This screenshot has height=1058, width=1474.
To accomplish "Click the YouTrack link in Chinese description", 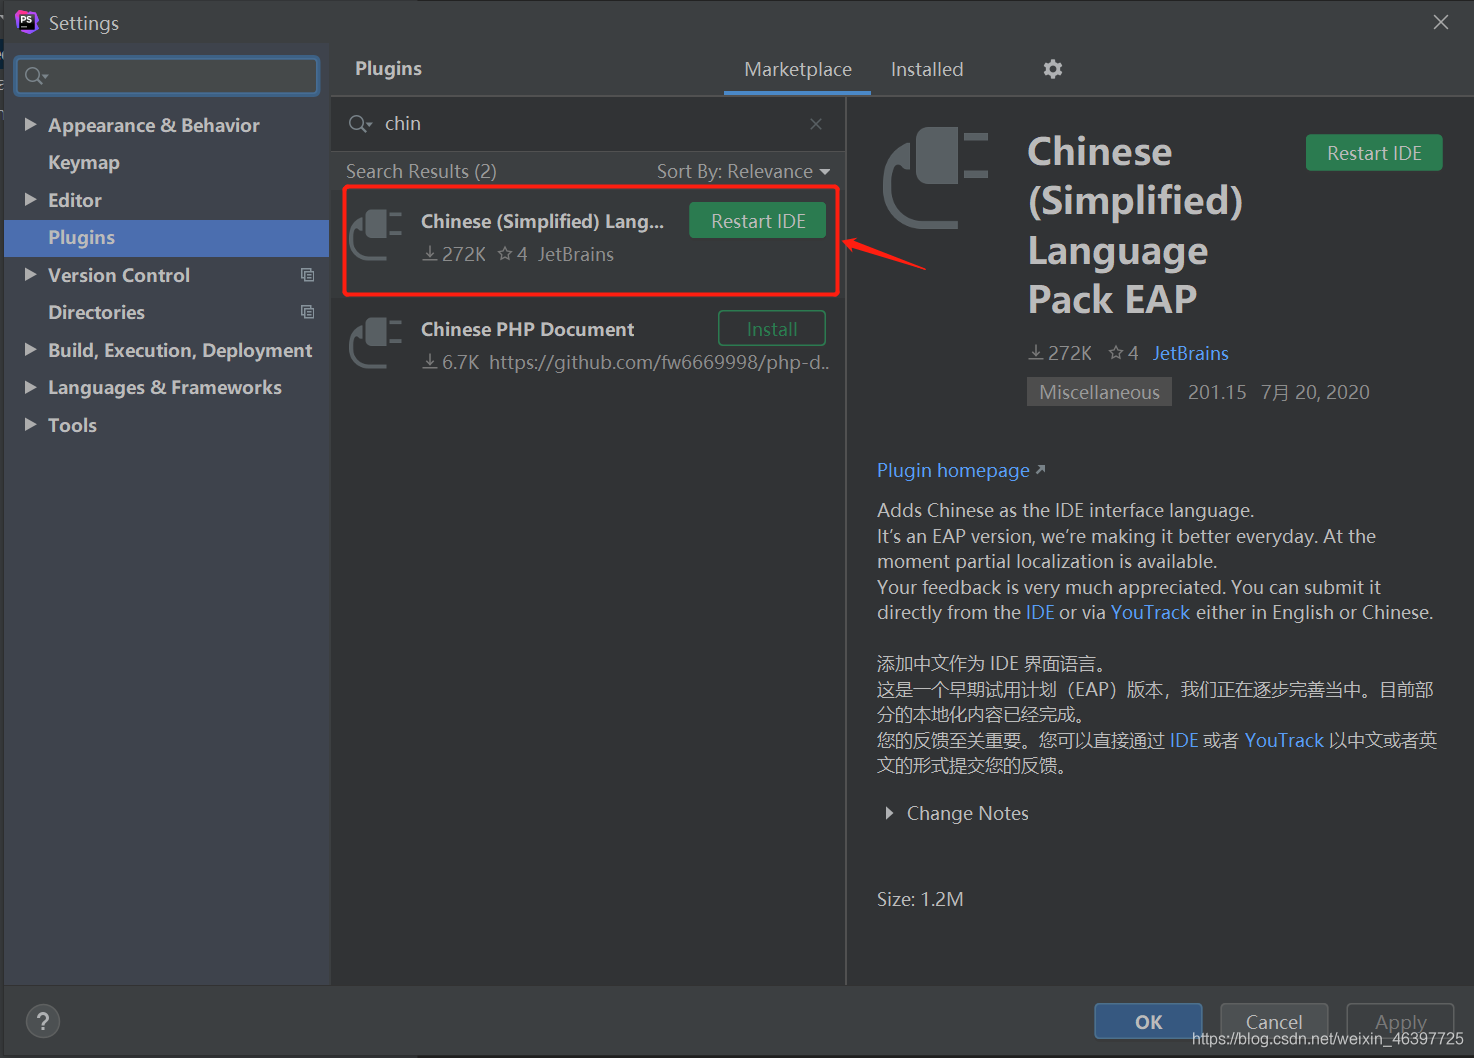I will pyautogui.click(x=1284, y=740).
